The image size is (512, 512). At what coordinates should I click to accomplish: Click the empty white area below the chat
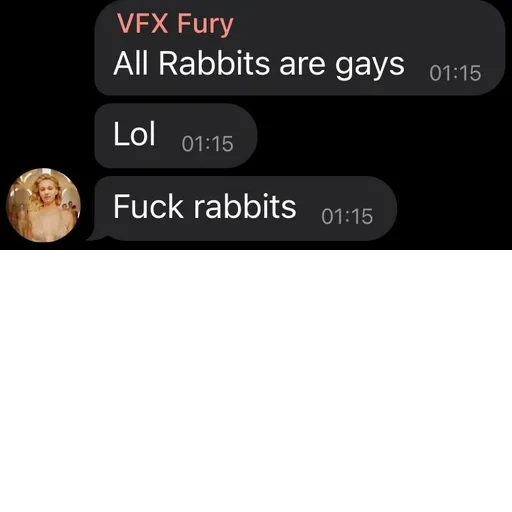(x=256, y=381)
